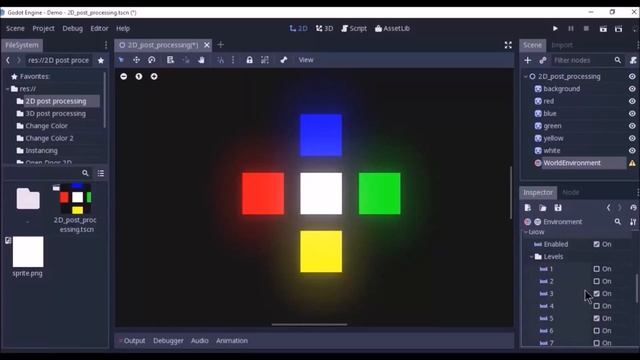Pause the running scene

point(571,29)
